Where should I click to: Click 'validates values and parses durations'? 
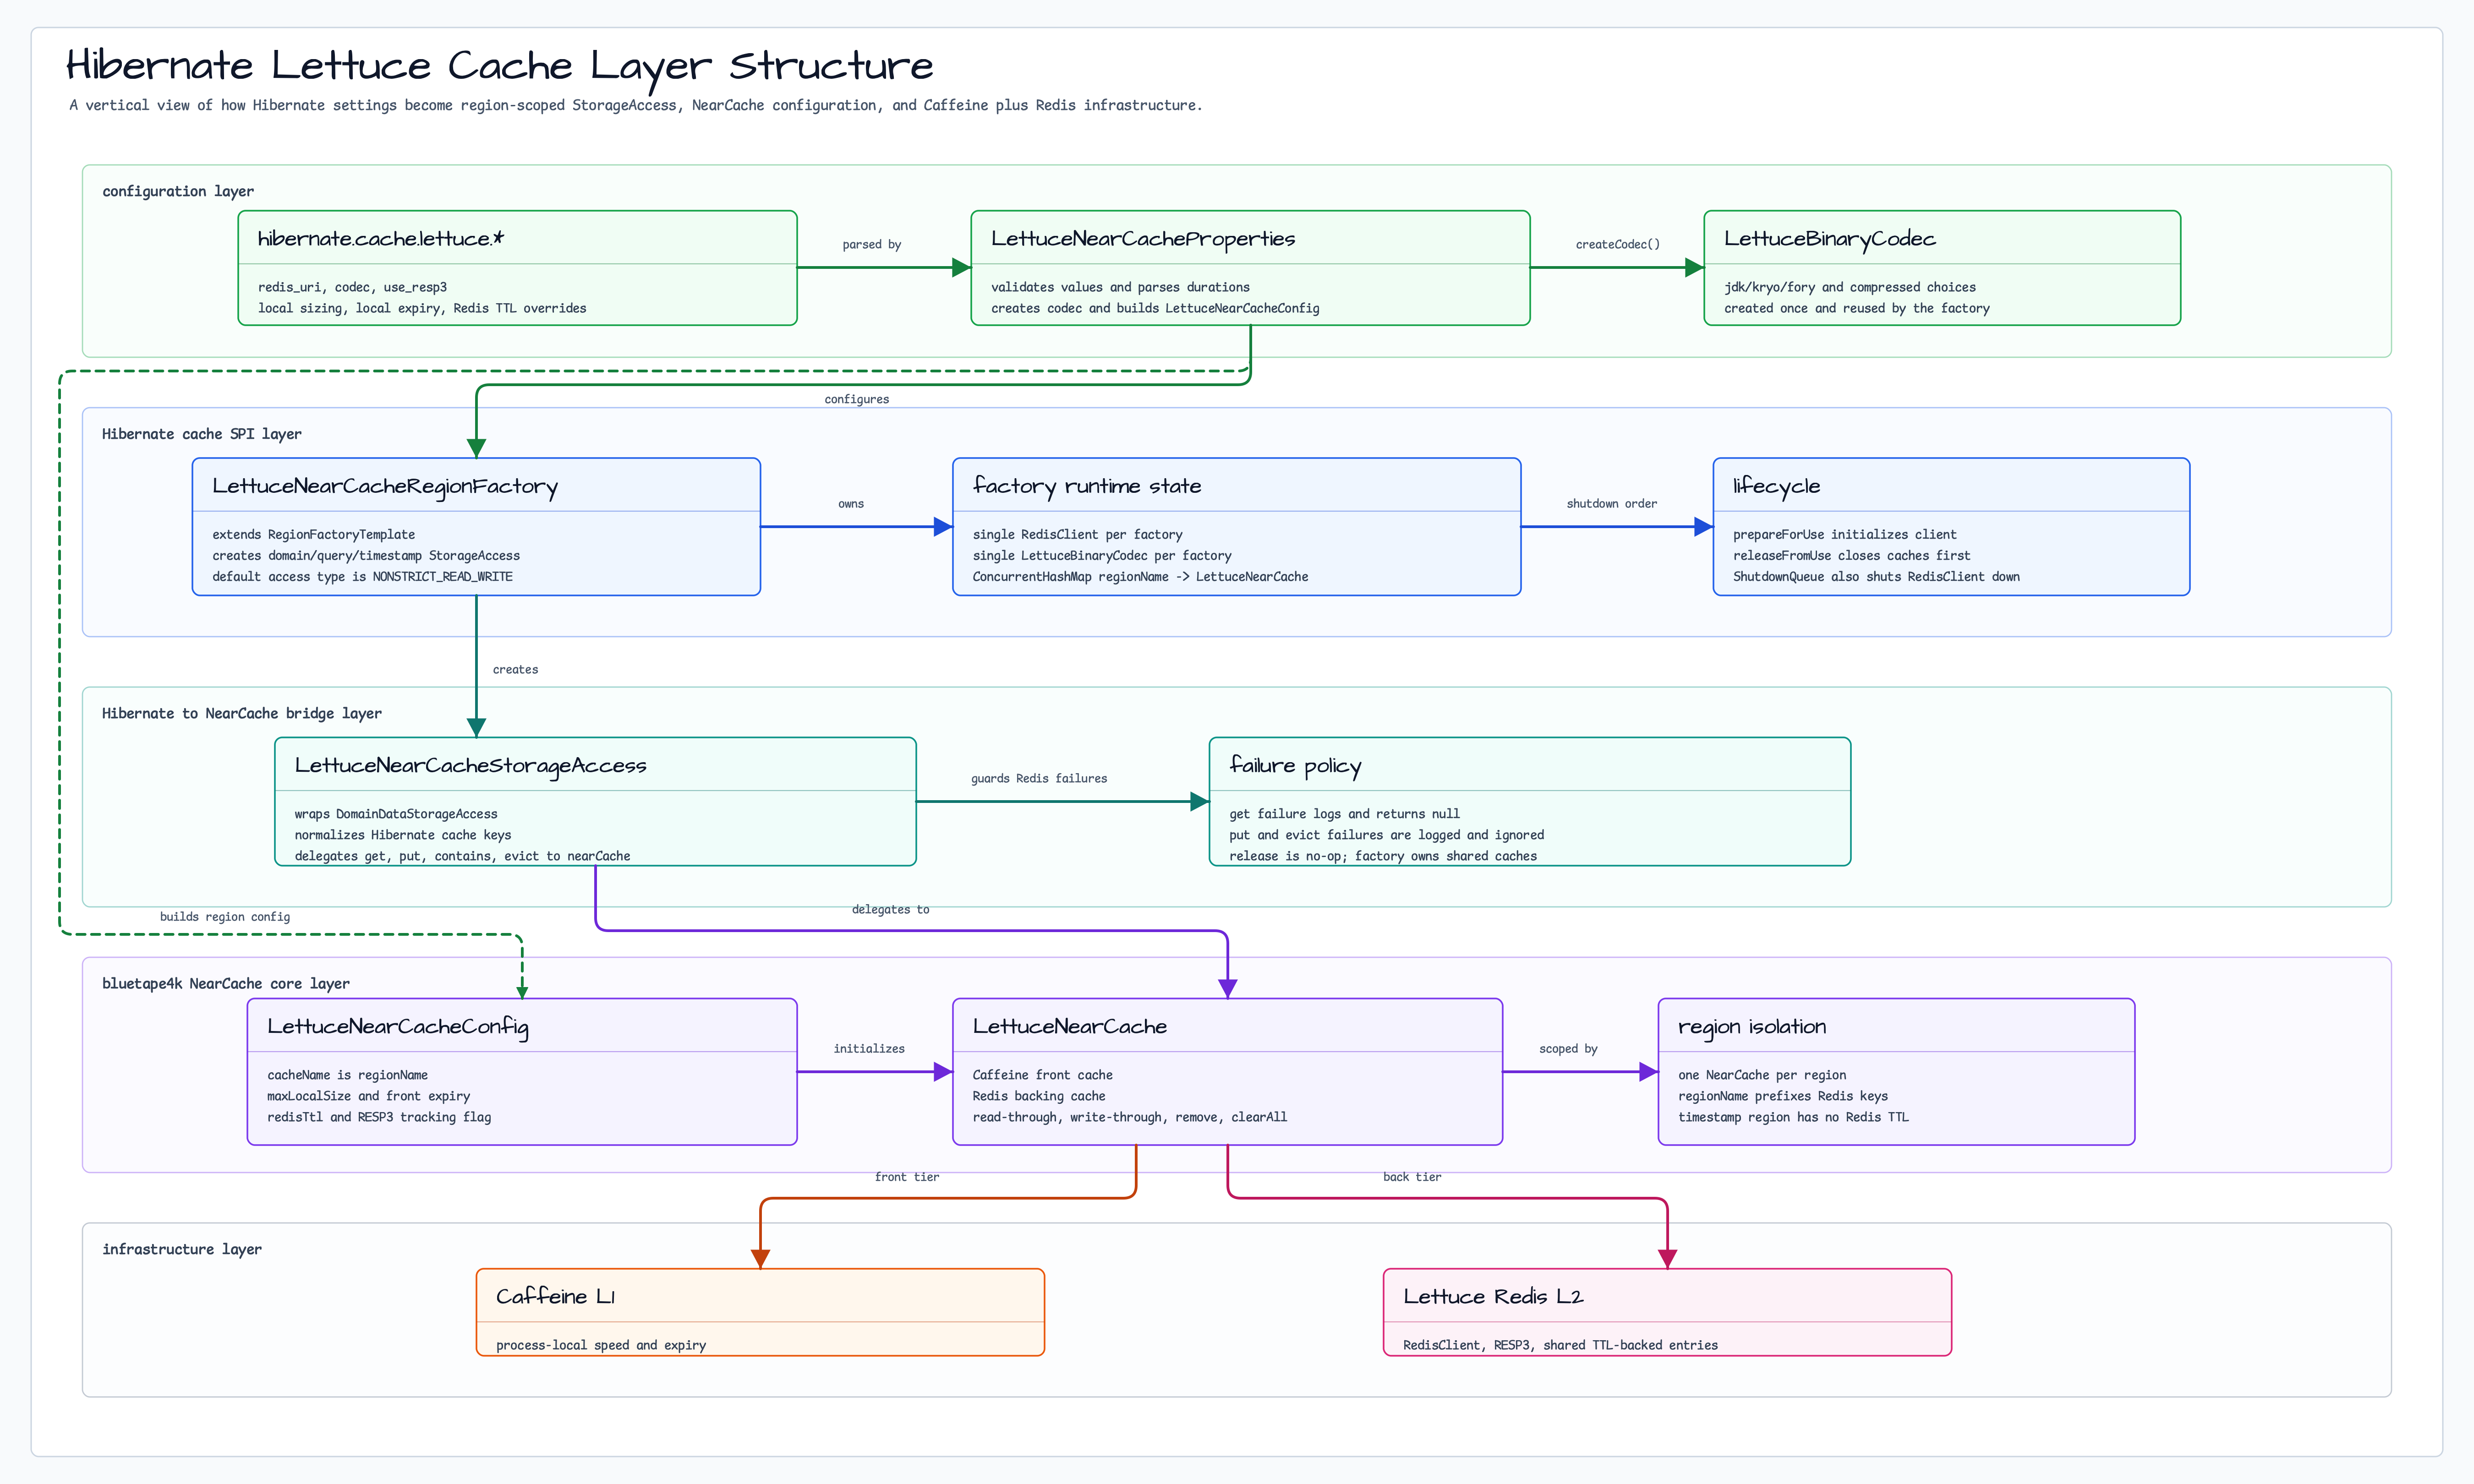coord(1121,287)
